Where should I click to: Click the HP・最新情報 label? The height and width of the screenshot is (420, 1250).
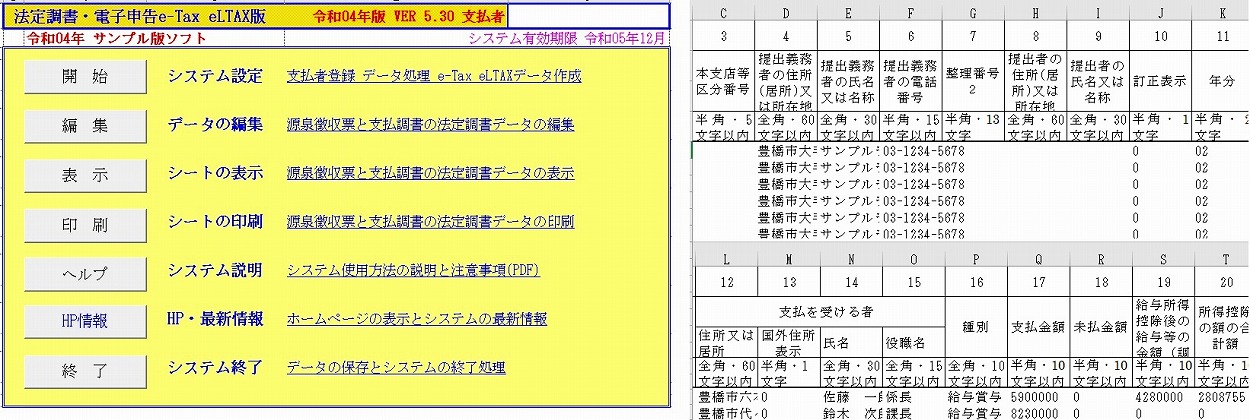point(215,319)
